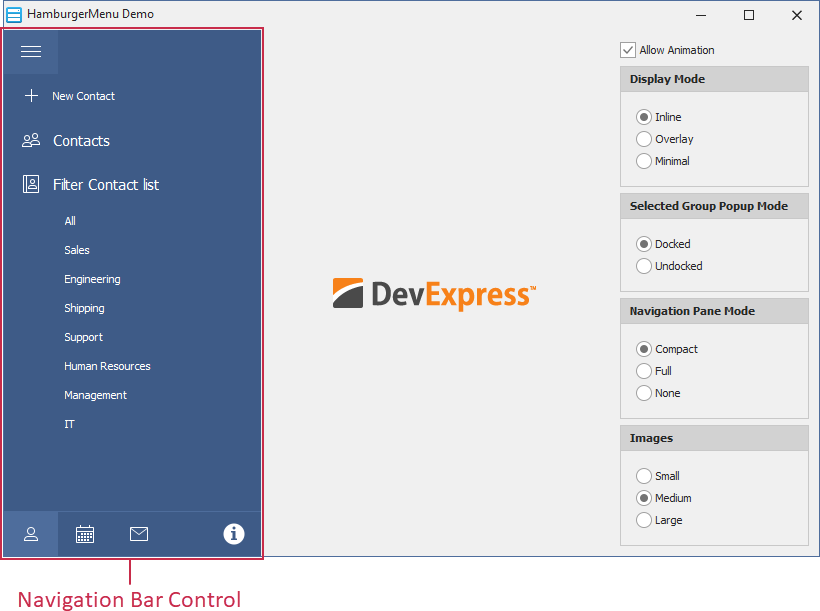Select the Overlay display mode
This screenshot has height=611, width=820.
pos(644,139)
